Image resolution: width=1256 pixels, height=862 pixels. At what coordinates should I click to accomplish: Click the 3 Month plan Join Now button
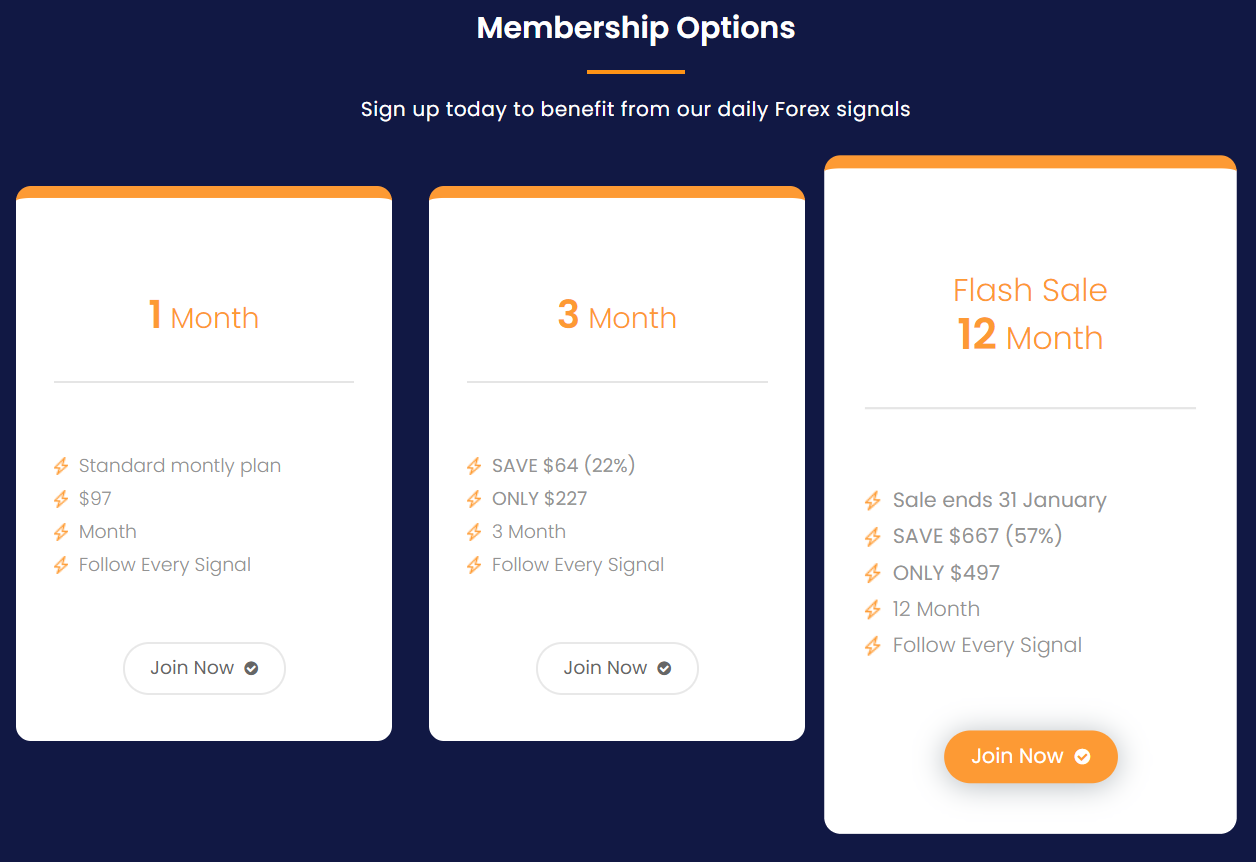(x=617, y=668)
